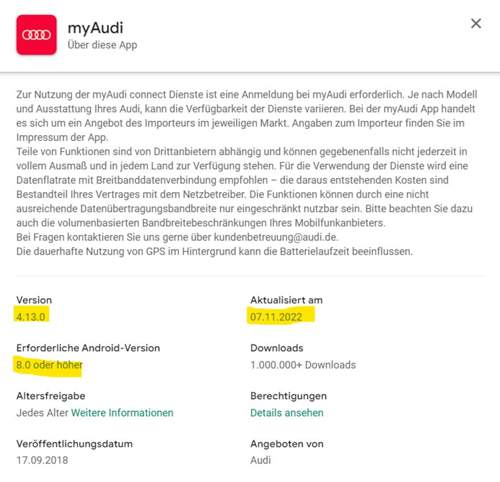Click the kundenbetreuung@audi.de email text
Viewport: 500px width, 482px height.
click(x=275, y=237)
